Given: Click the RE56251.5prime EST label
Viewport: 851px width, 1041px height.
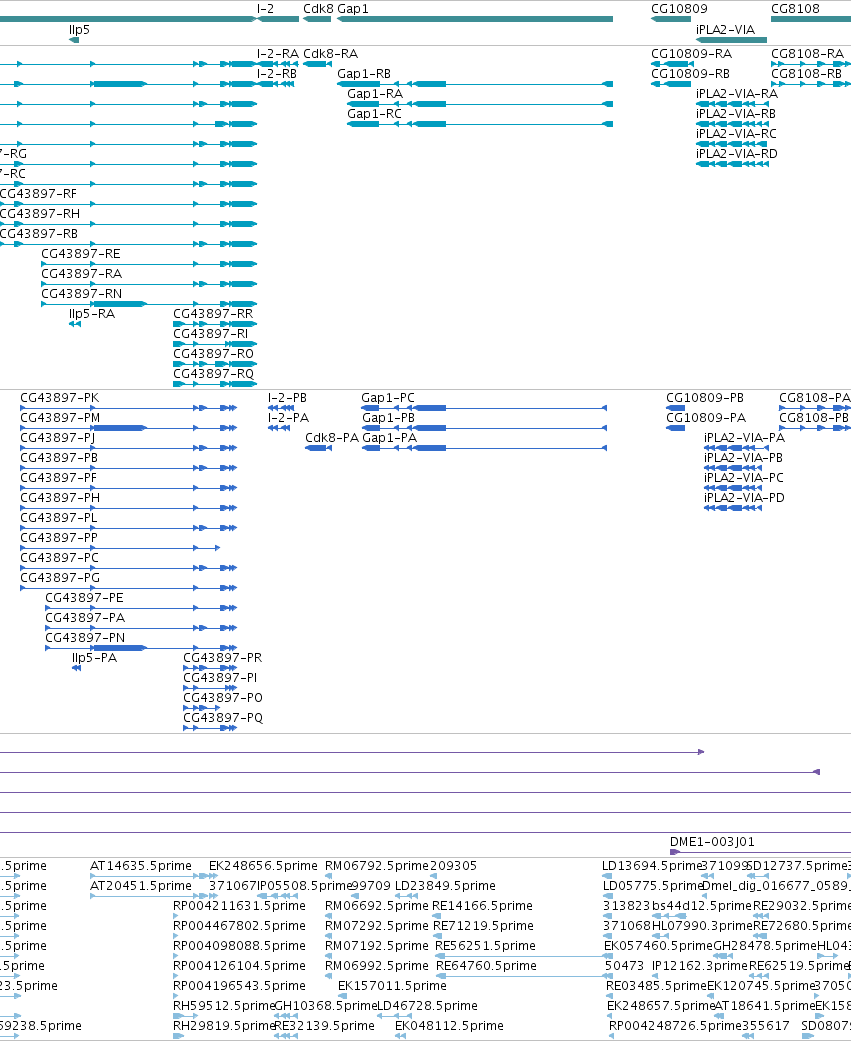Looking at the screenshot, I should 485,945.
